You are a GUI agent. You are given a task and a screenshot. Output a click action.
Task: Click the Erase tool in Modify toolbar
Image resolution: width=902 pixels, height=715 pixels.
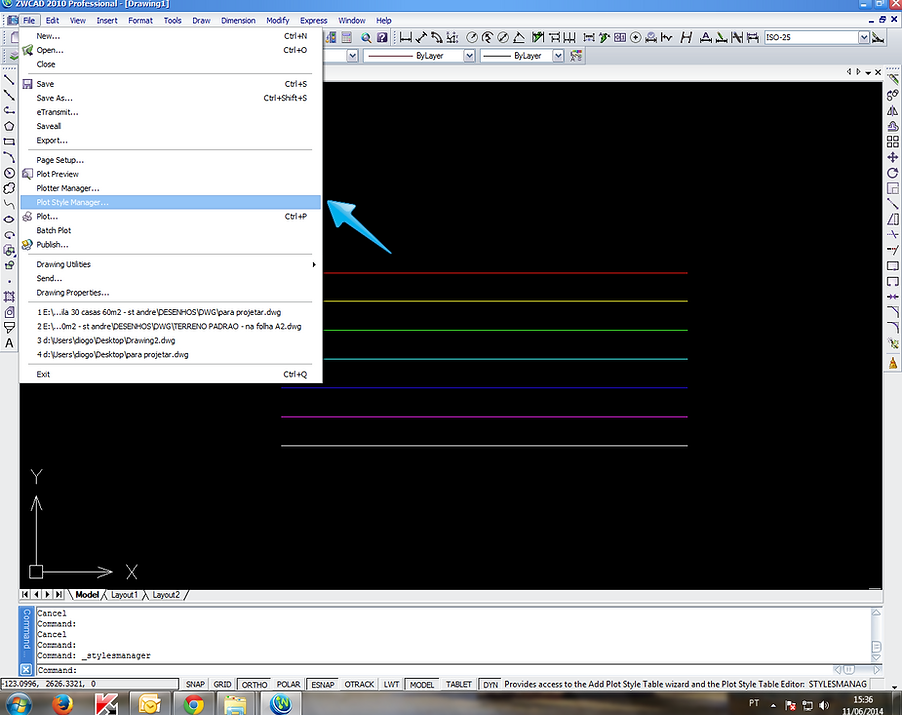(x=892, y=79)
